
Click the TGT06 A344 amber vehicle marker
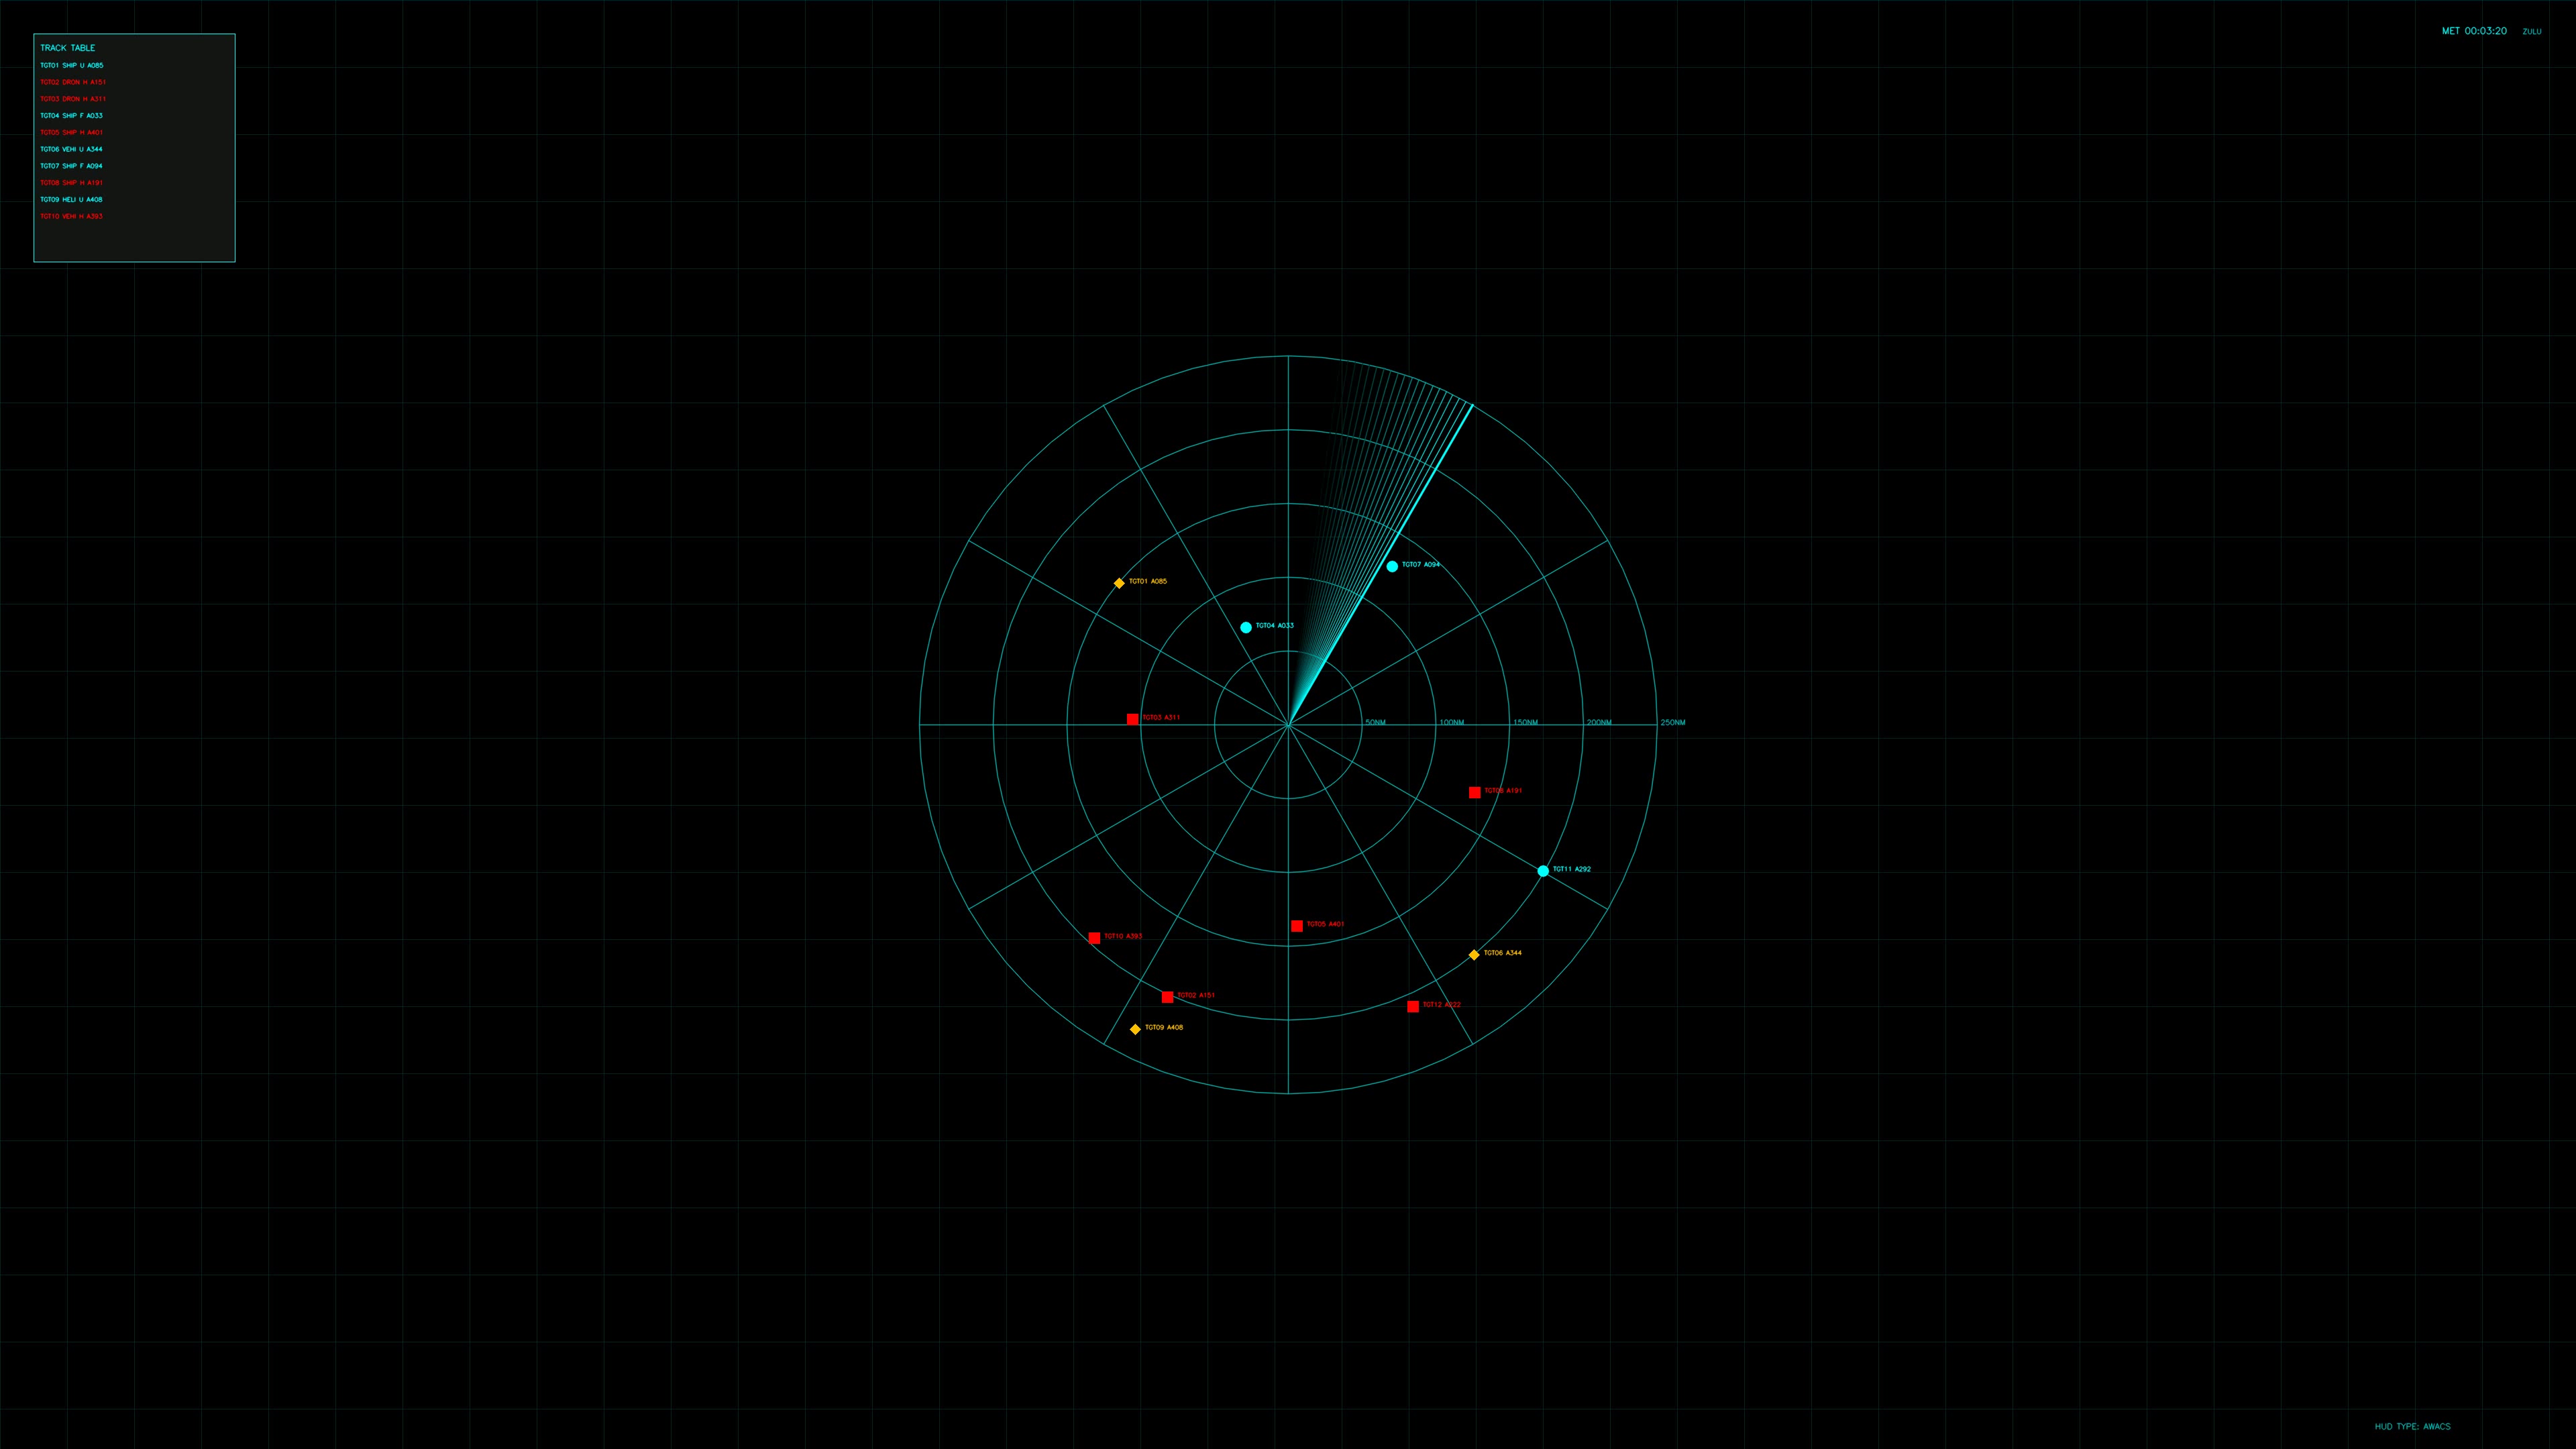tap(1473, 955)
